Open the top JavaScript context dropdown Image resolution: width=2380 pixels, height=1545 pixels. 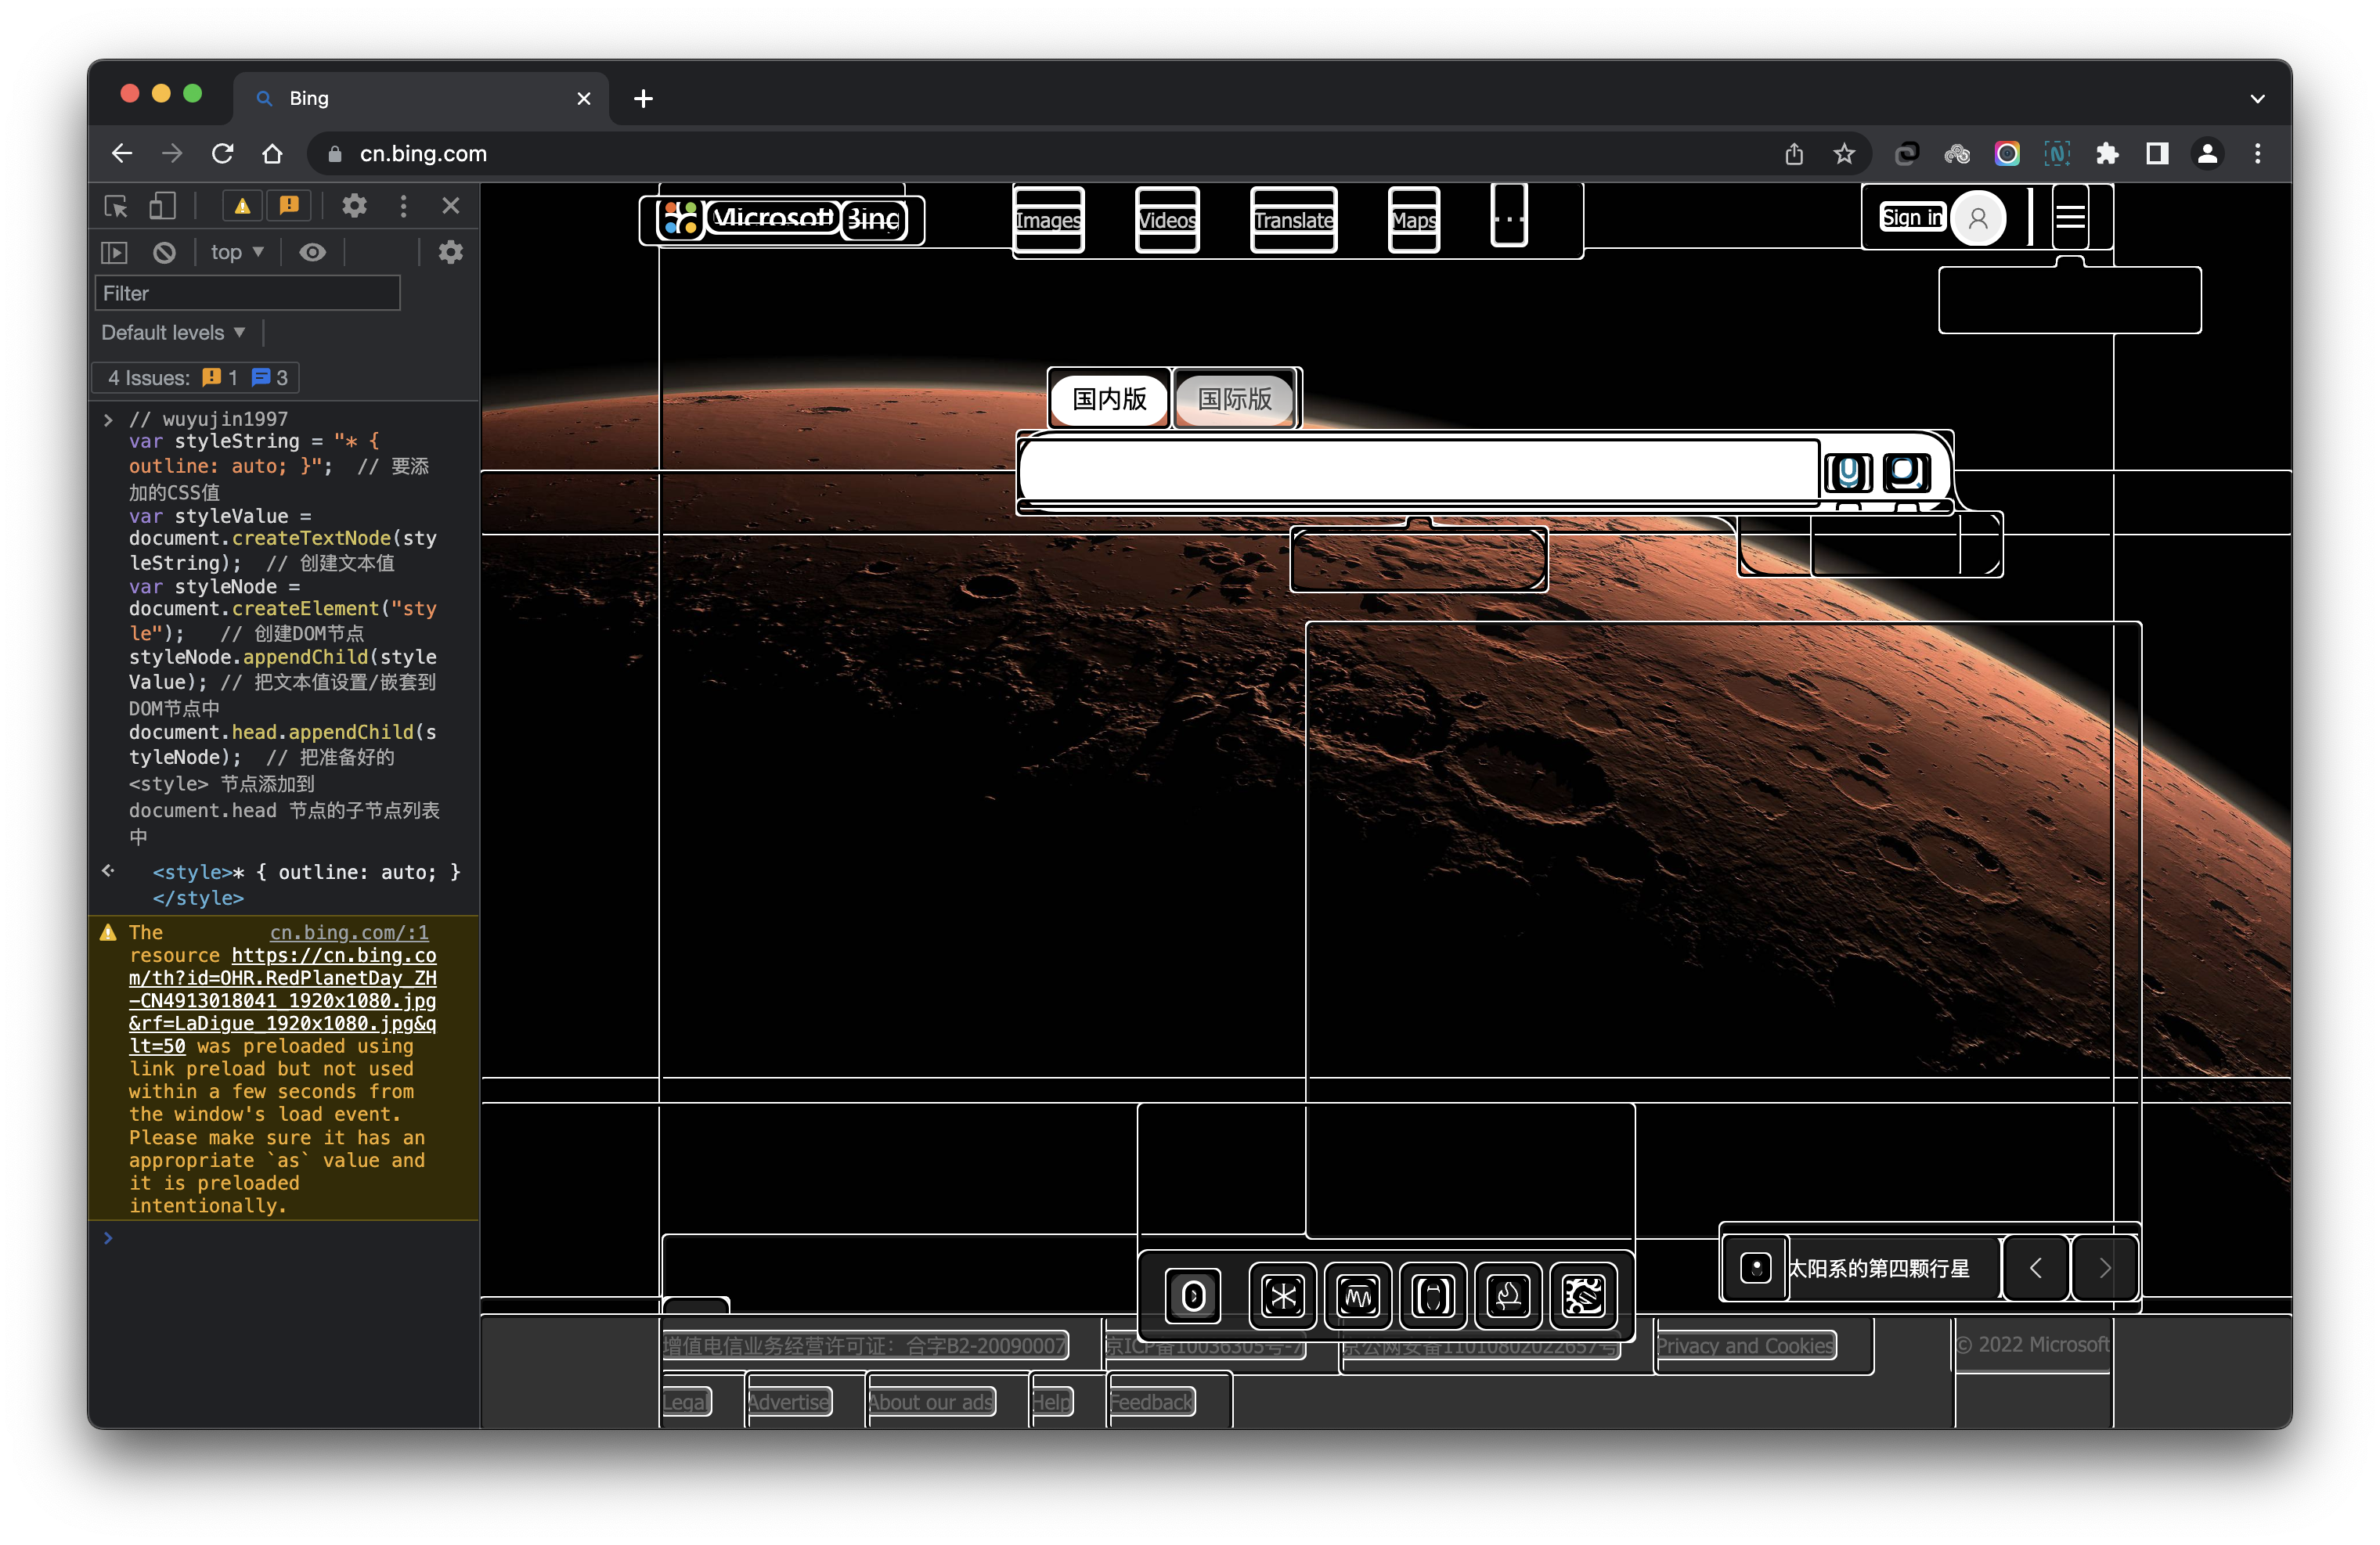tap(237, 253)
